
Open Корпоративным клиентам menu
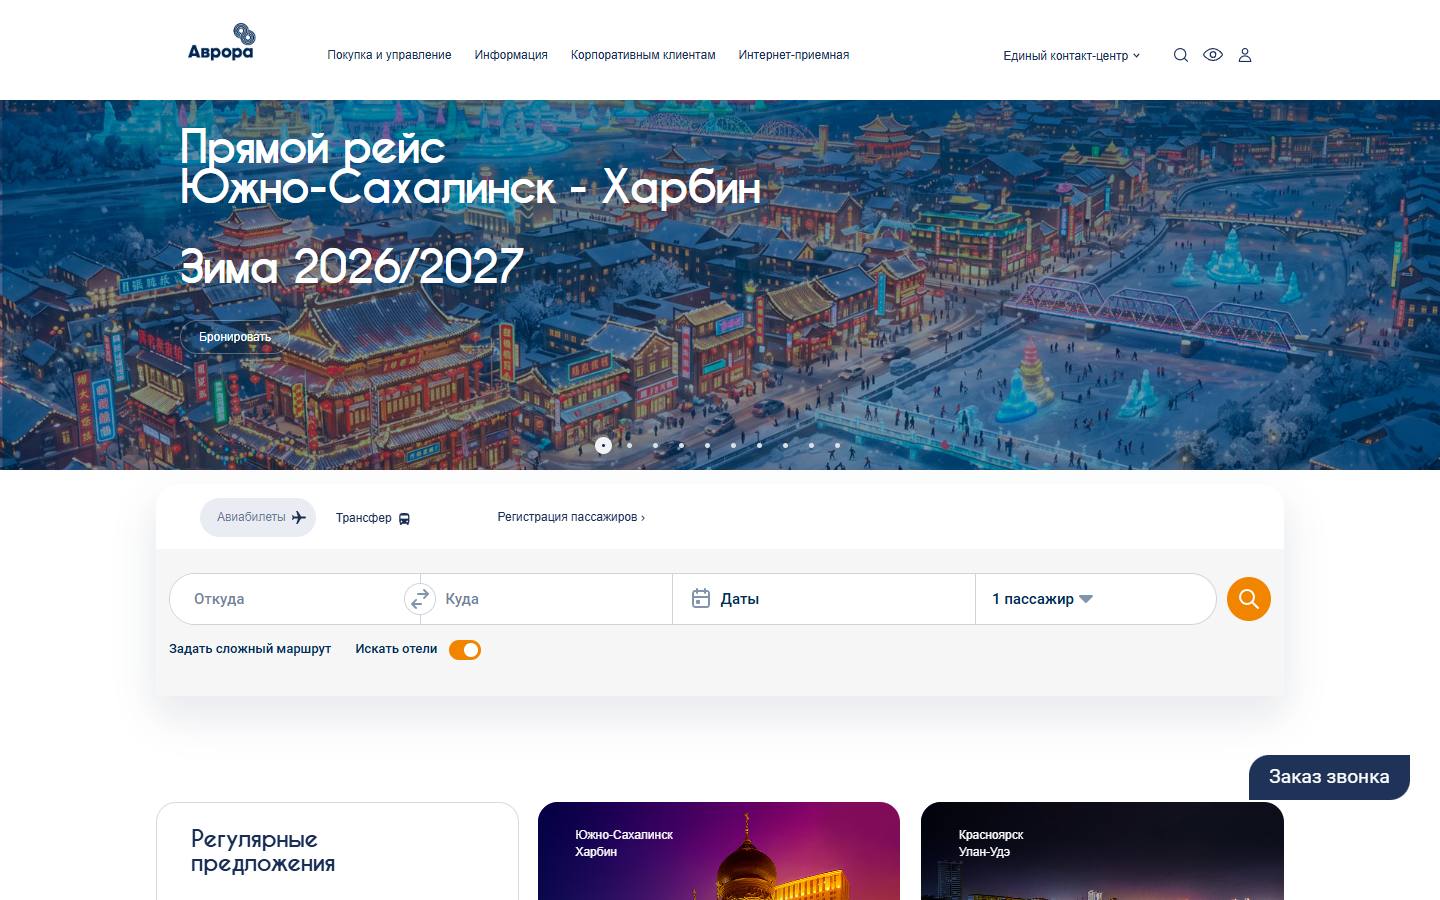[643, 55]
